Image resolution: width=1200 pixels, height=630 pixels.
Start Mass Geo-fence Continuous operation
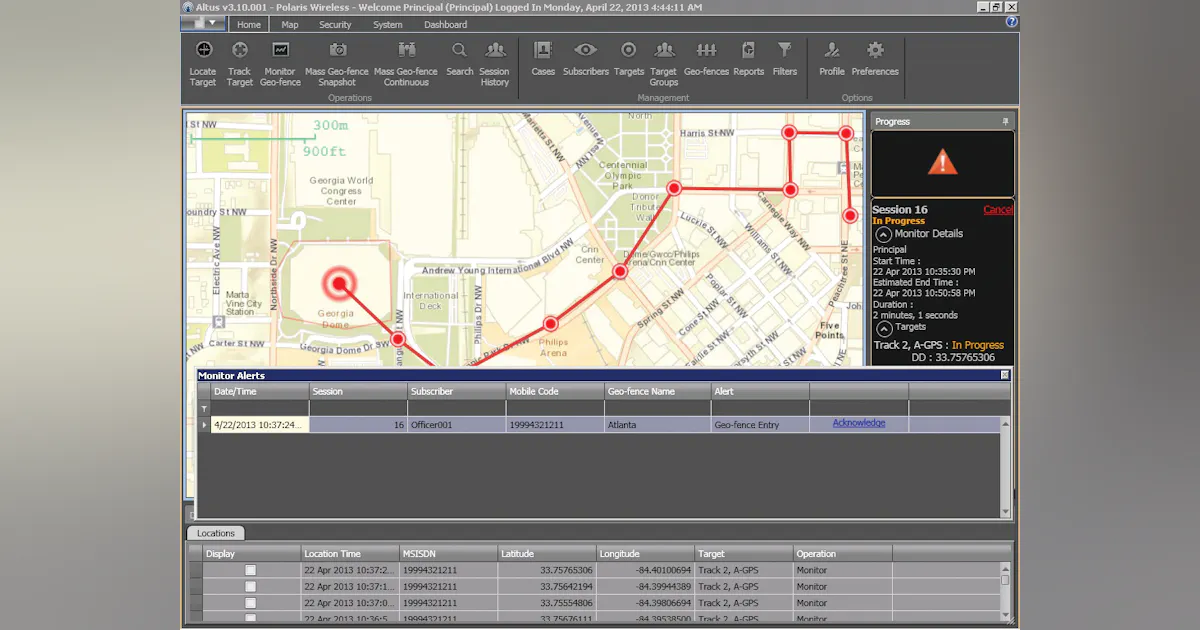(x=406, y=50)
